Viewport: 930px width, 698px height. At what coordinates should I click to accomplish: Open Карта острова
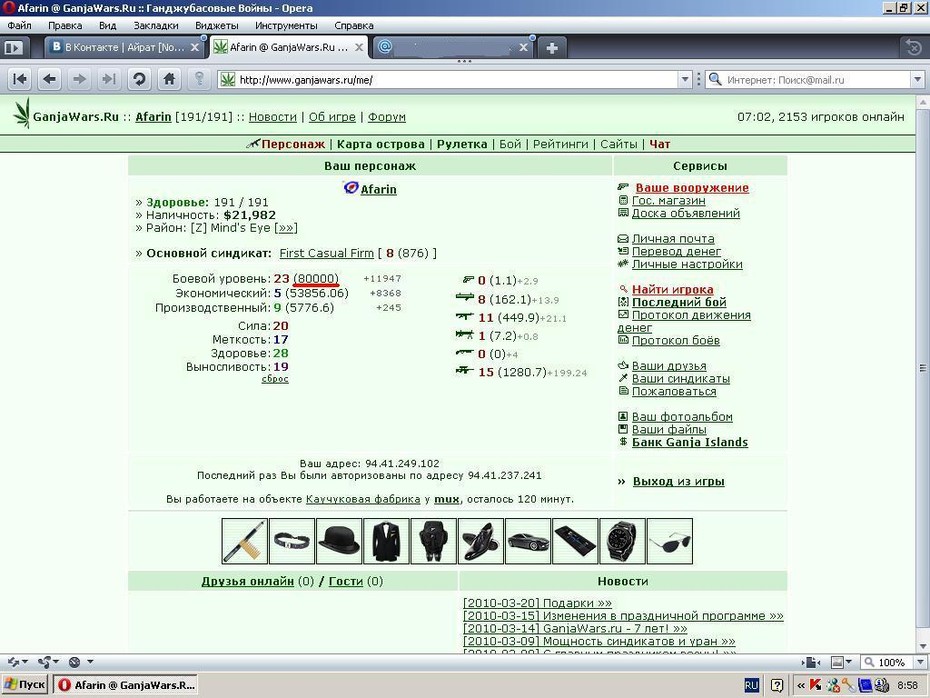(x=381, y=144)
